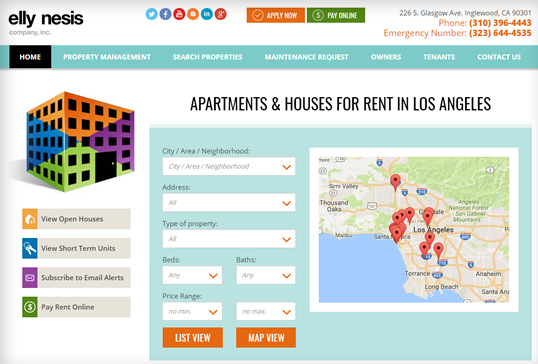The height and width of the screenshot is (364, 538).
Task: Click phone number (310) 396-4443
Action: [x=500, y=23]
